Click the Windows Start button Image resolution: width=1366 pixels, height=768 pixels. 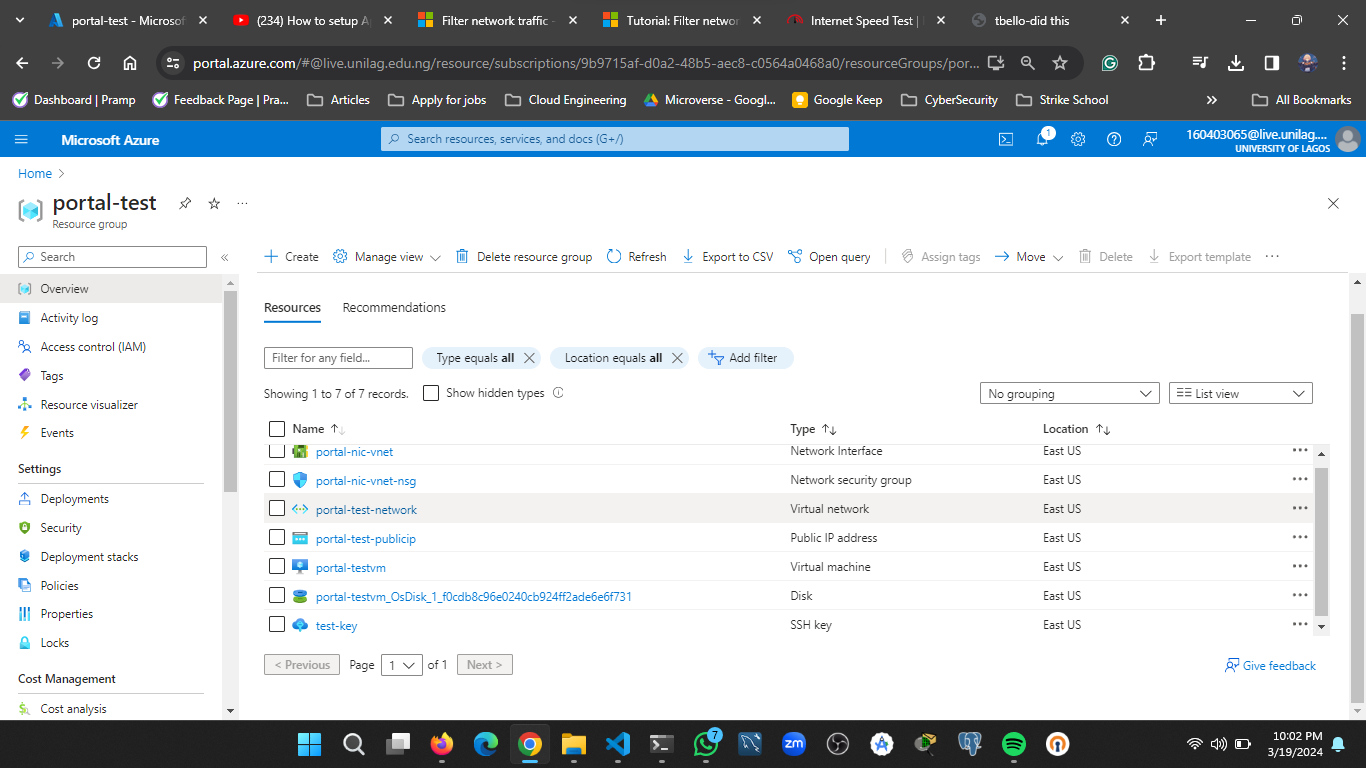[310, 744]
